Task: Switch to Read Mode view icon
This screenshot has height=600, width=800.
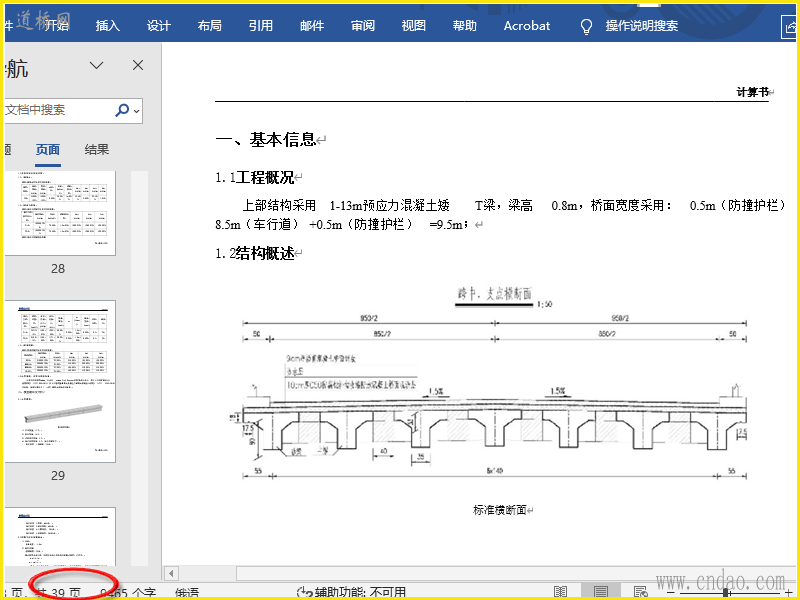Action: point(560,592)
